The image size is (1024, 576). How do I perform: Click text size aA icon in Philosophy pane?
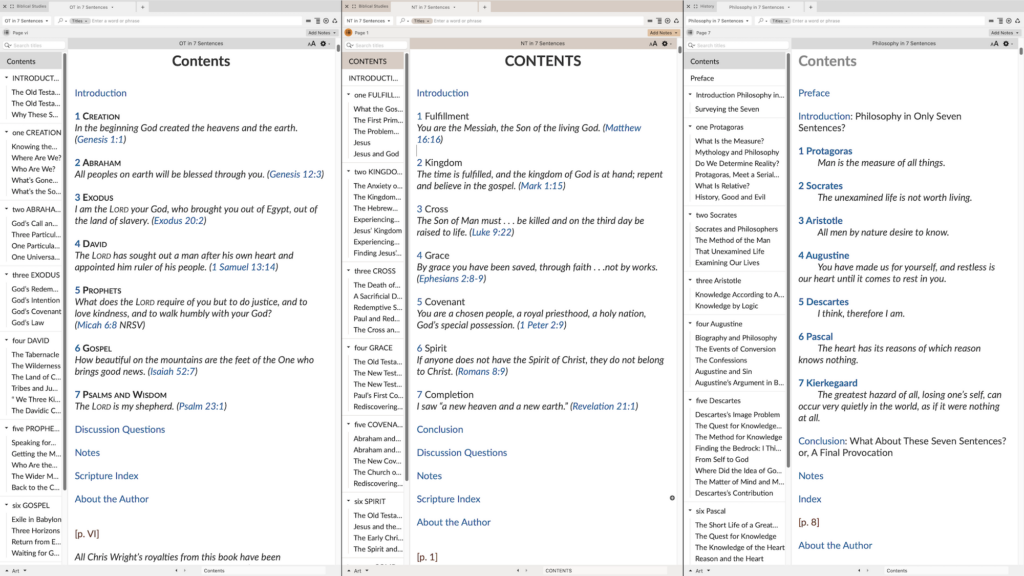coord(994,44)
